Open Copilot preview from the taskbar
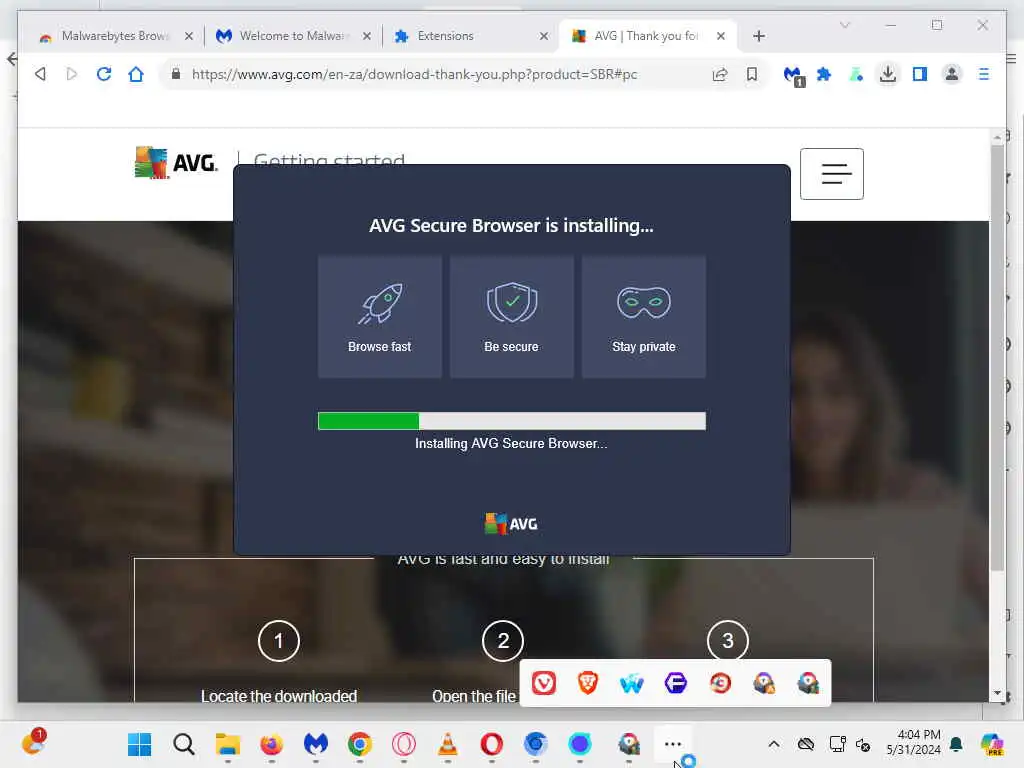Viewport: 1024px width, 768px height. (992, 744)
